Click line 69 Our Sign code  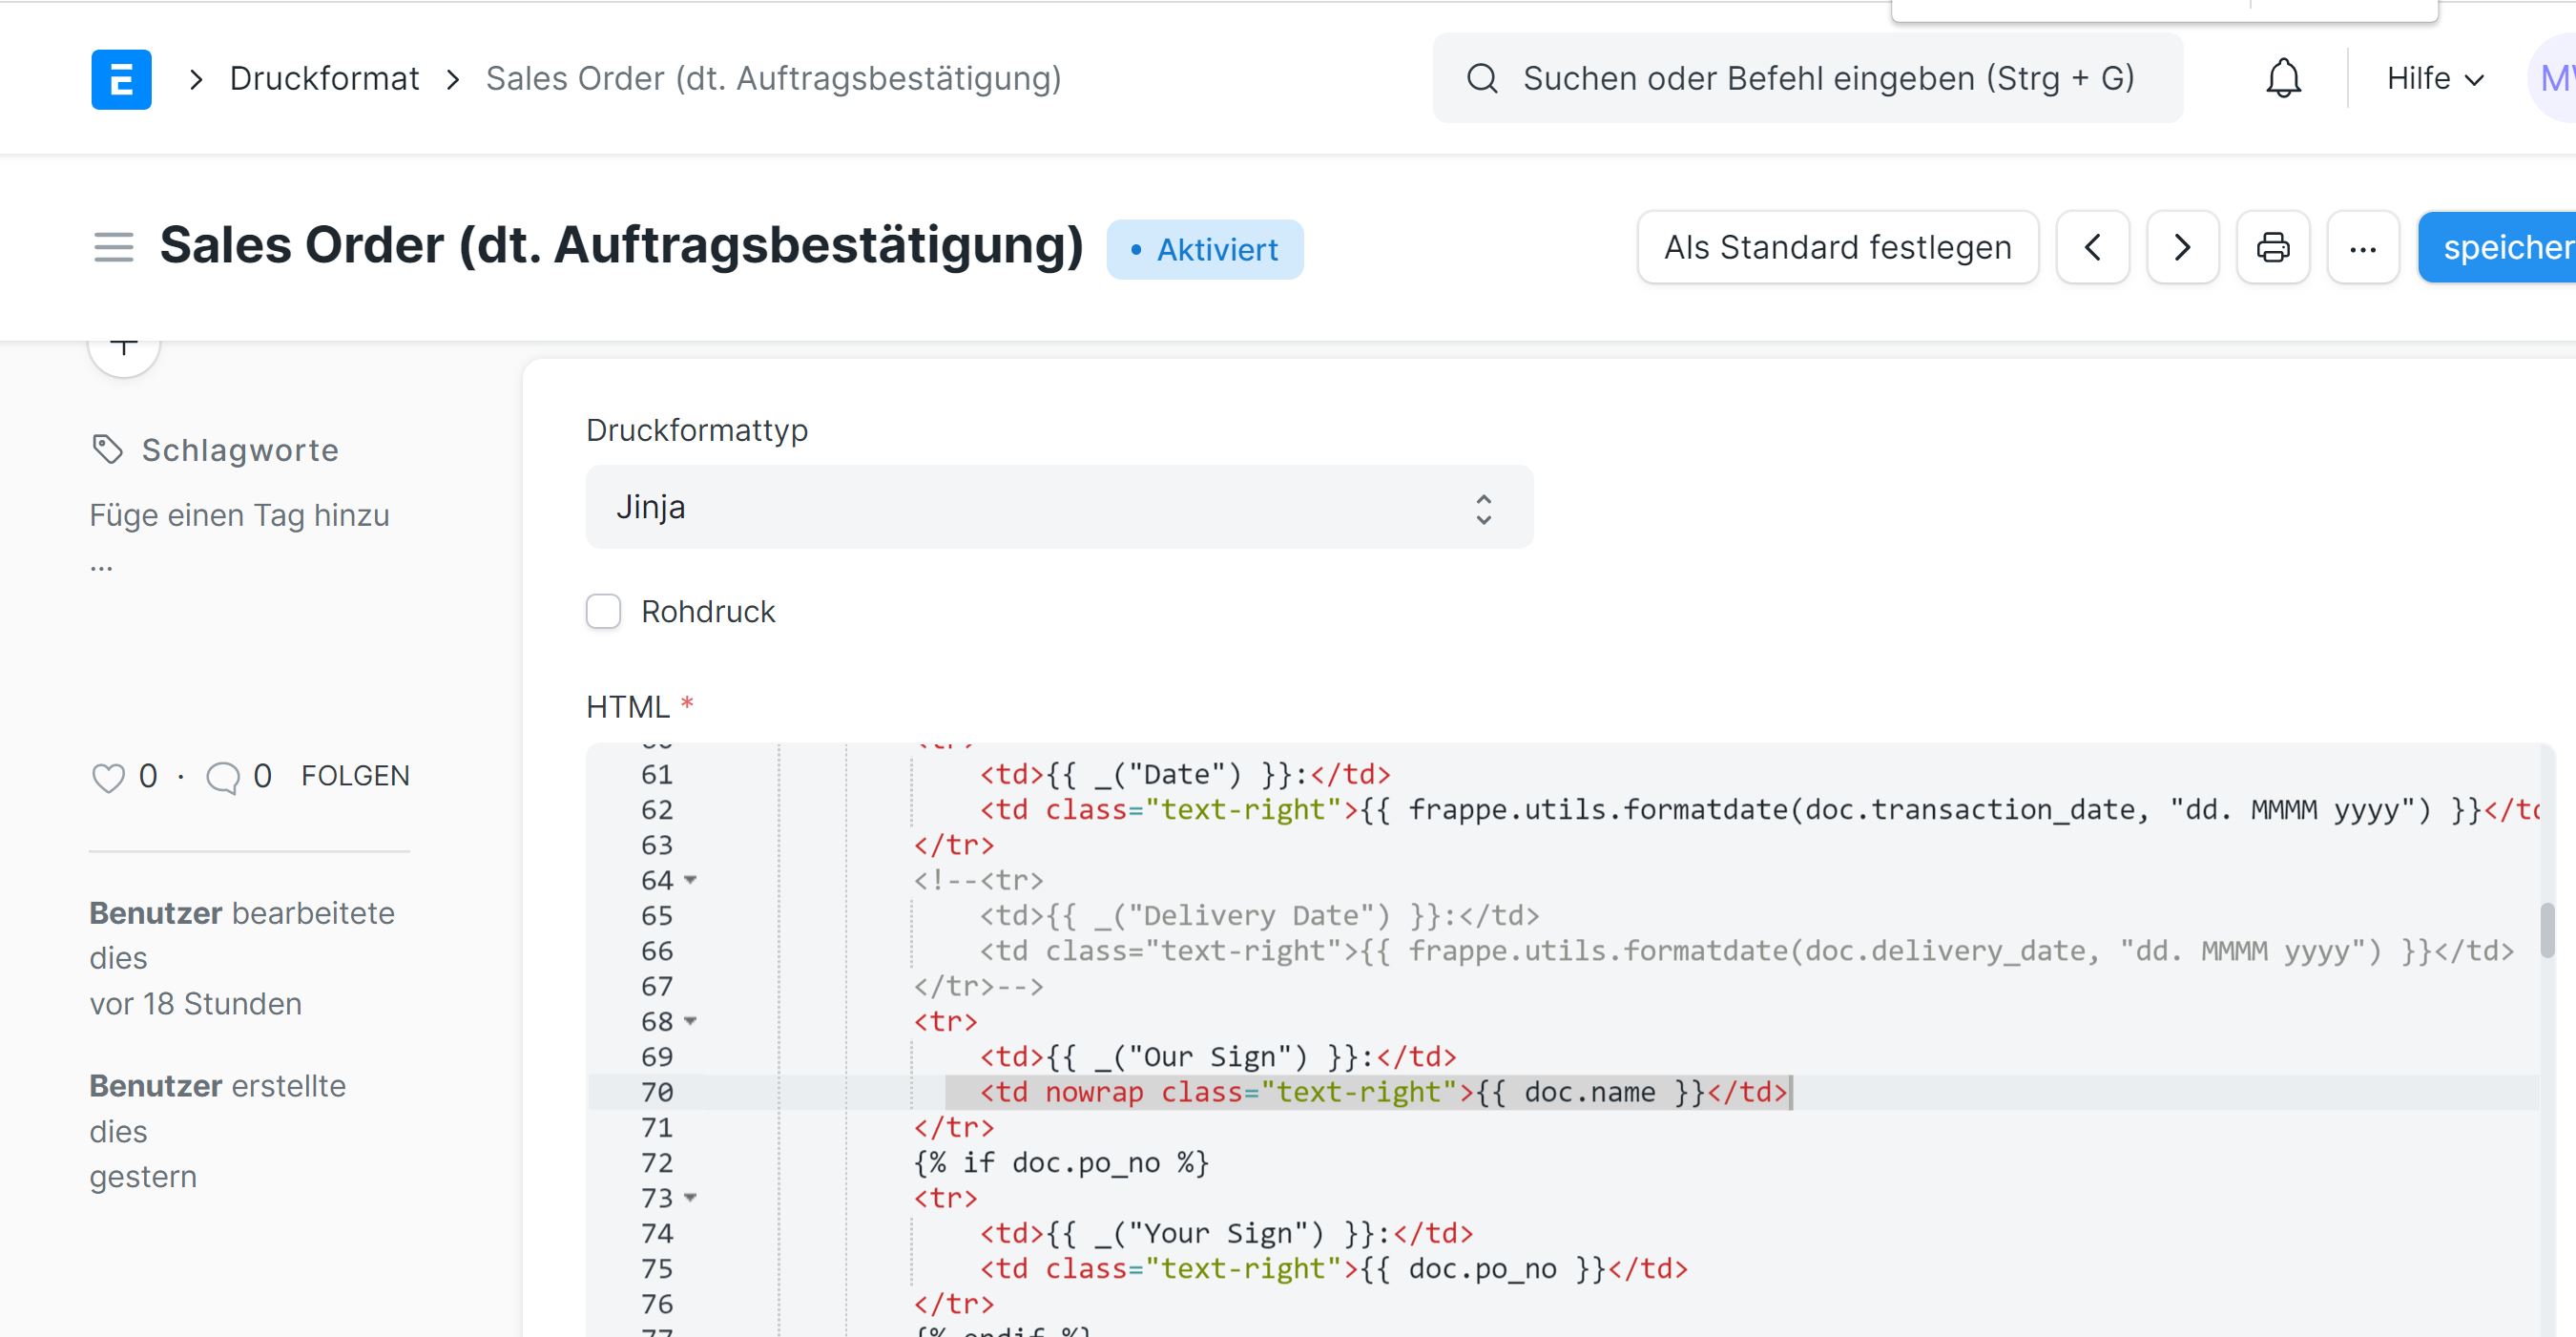click(1218, 1057)
